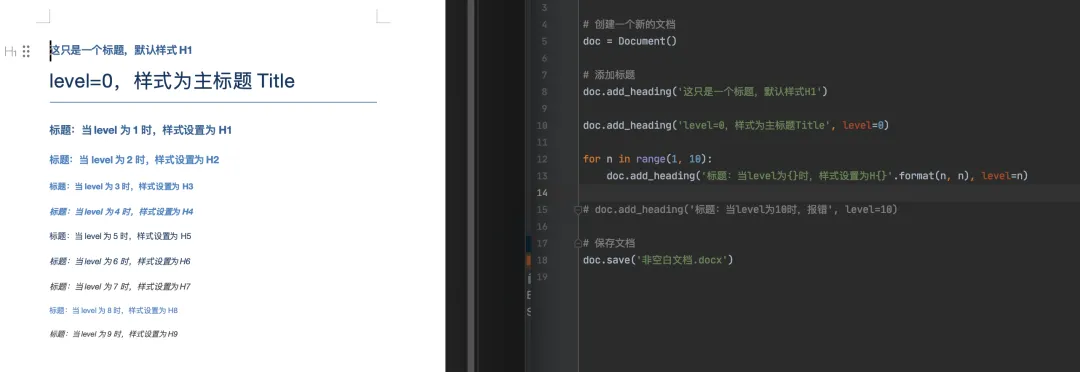The height and width of the screenshot is (372, 1080).
Task: Click line number 5 in editor gutter
Action: 544,41
